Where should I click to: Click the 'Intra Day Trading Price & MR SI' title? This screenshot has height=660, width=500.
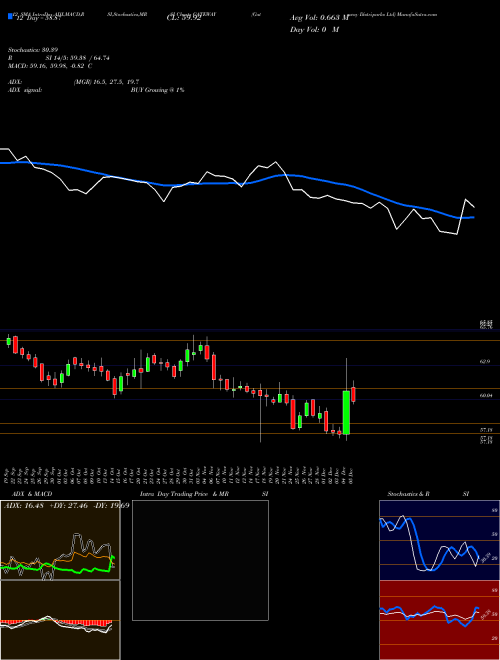coord(204,494)
